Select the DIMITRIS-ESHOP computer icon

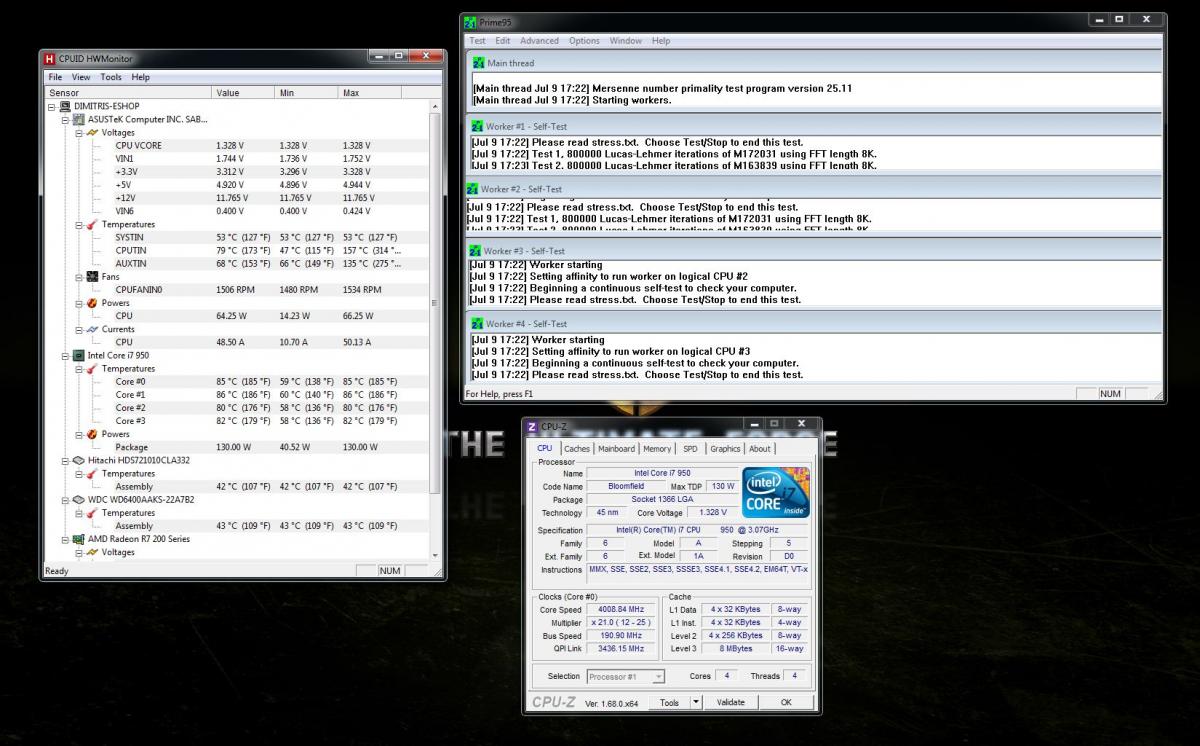(65, 106)
